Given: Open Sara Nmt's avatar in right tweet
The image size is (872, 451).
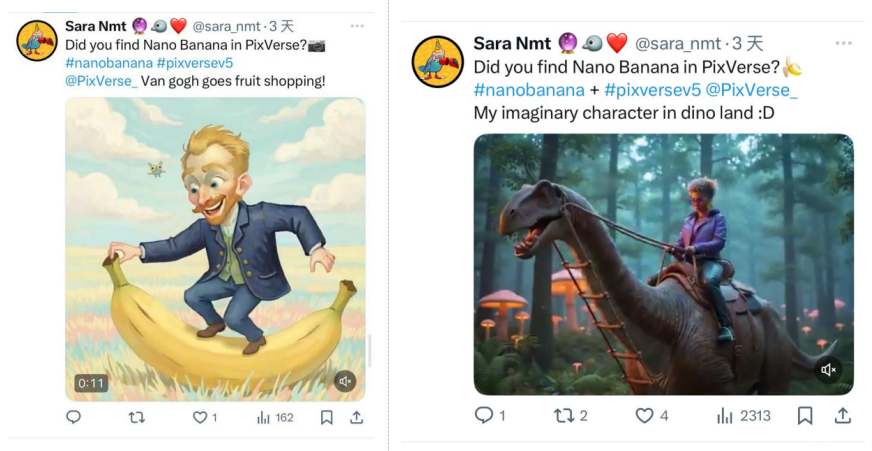Looking at the screenshot, I should [x=438, y=62].
